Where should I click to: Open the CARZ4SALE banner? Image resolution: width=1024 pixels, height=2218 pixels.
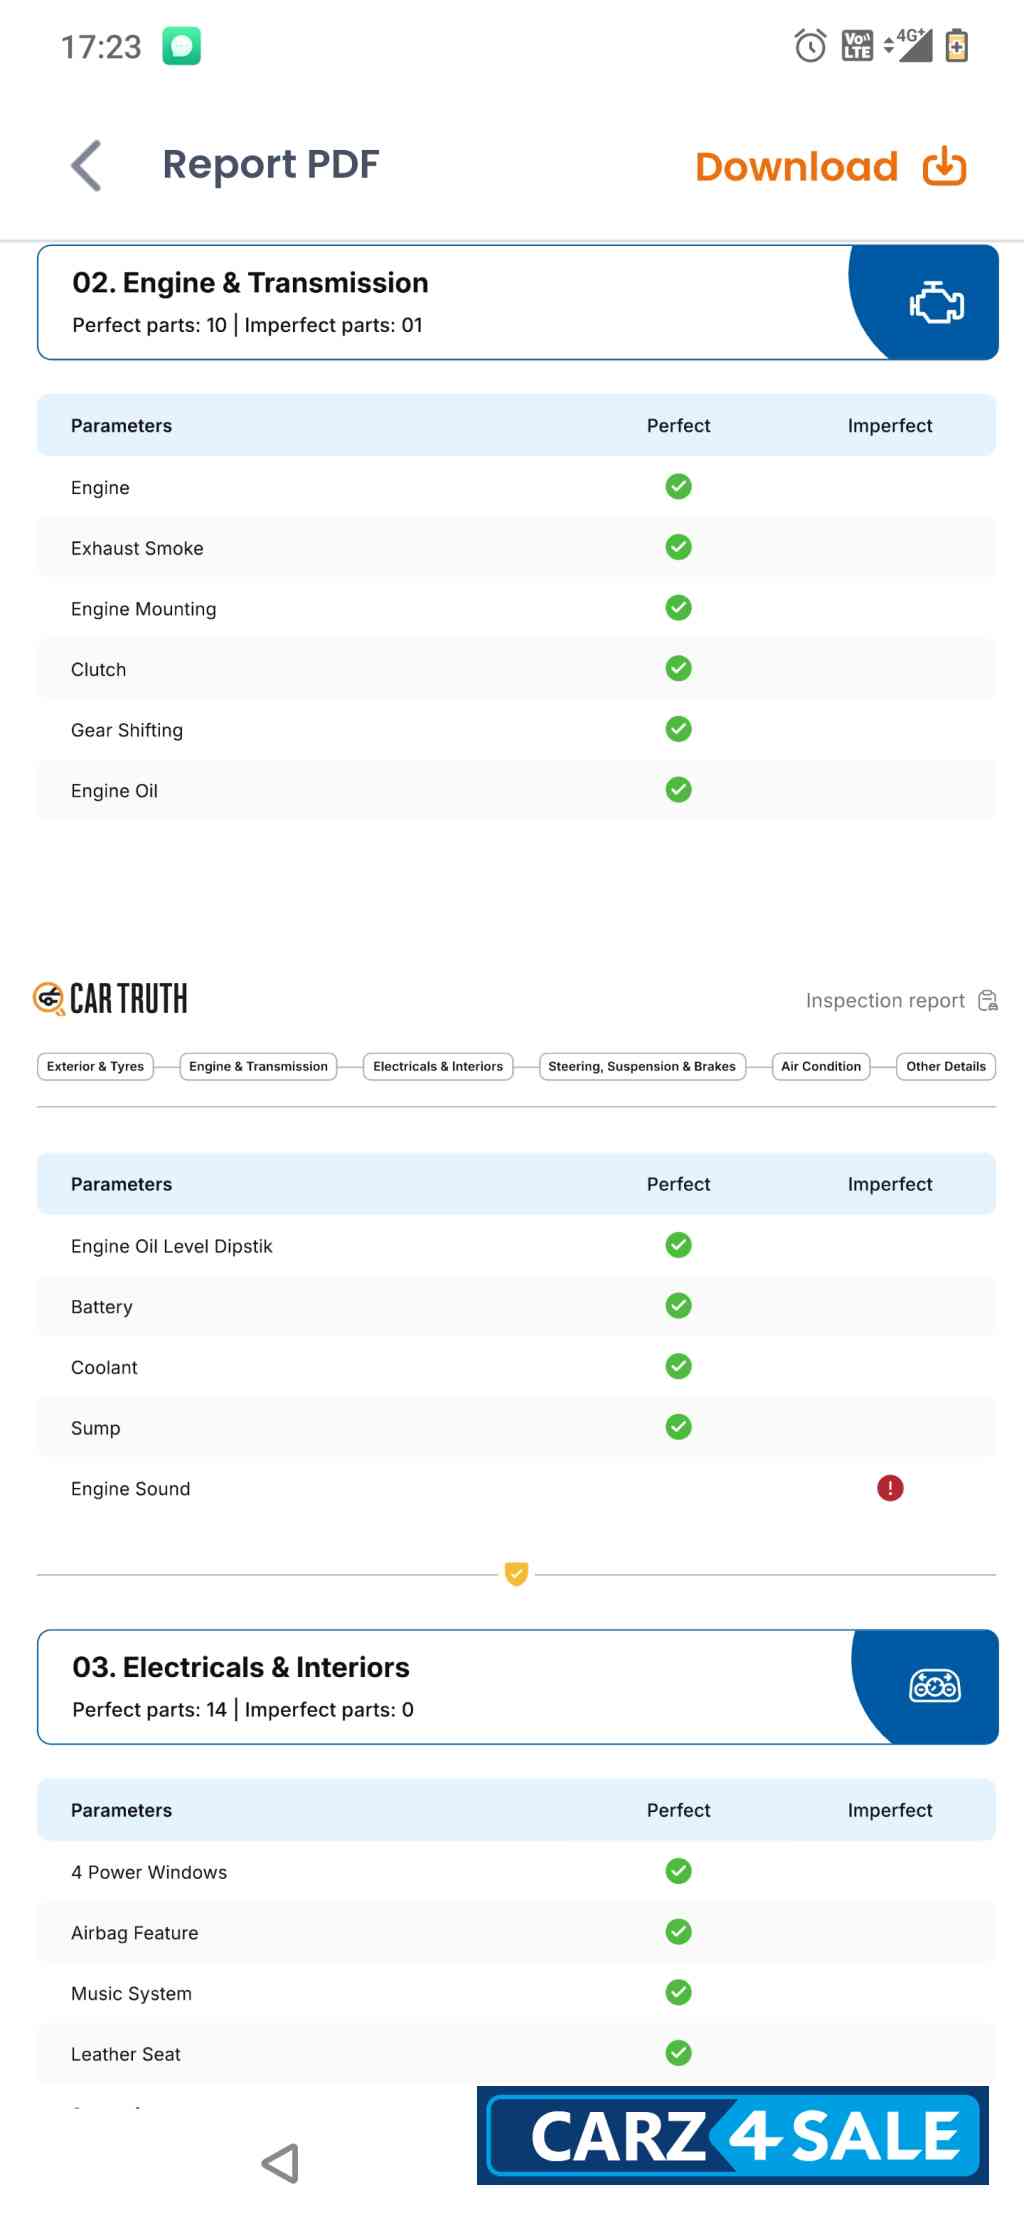click(733, 2136)
